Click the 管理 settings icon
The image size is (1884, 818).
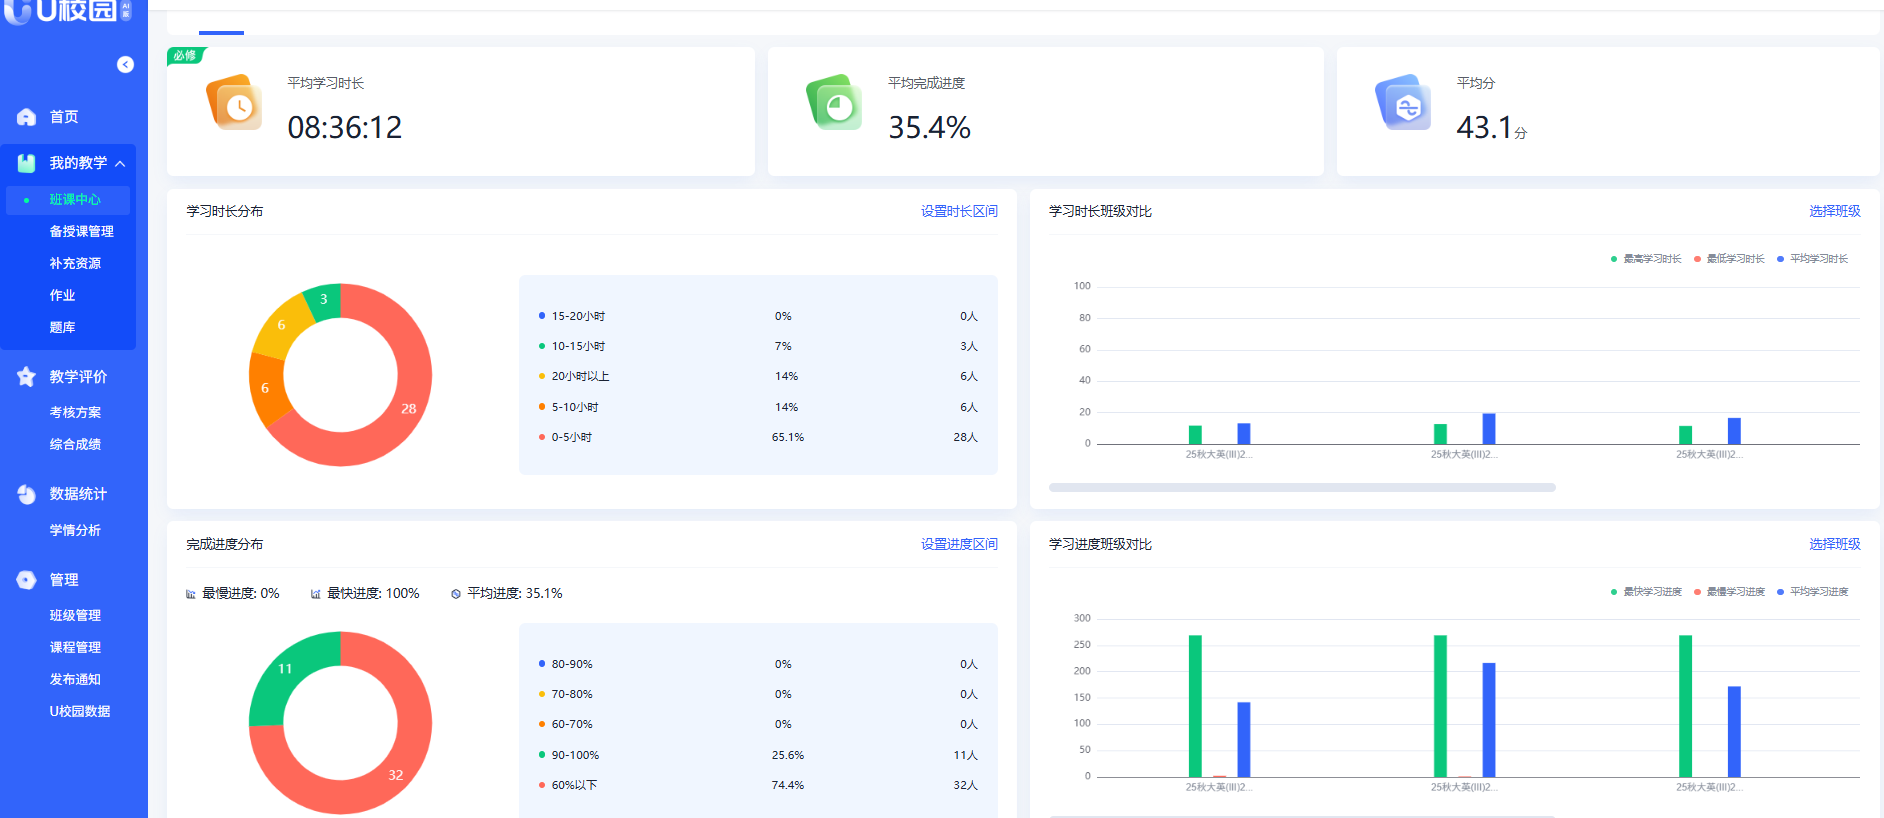tap(27, 580)
